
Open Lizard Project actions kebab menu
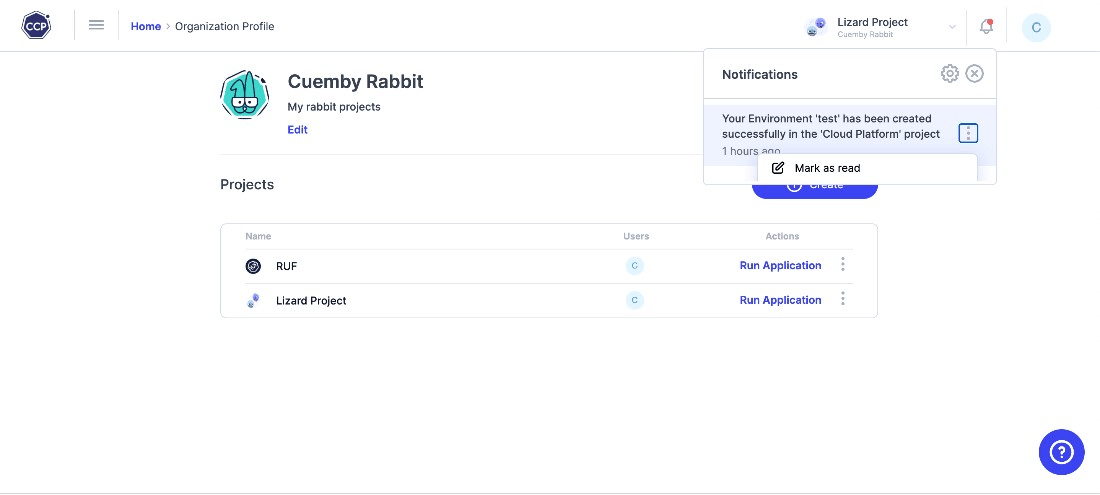[843, 299]
